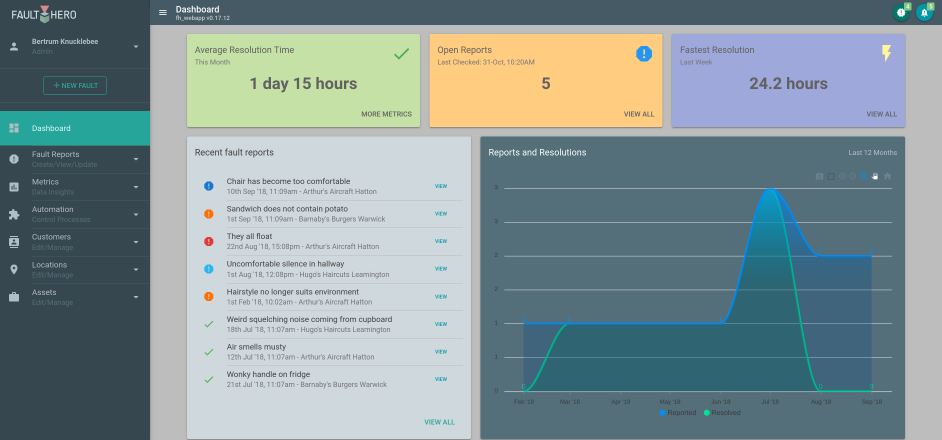Viewport: 942px width, 440px height.
Task: Click the hamburger menu icon
Action: (163, 12)
